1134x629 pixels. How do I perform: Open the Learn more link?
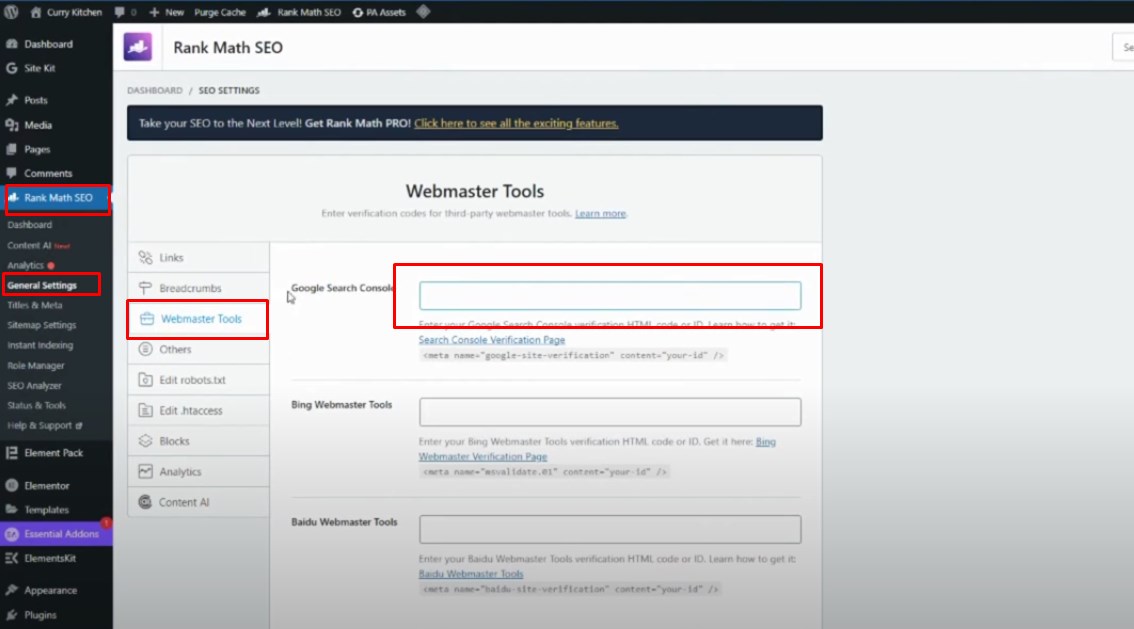pos(600,213)
